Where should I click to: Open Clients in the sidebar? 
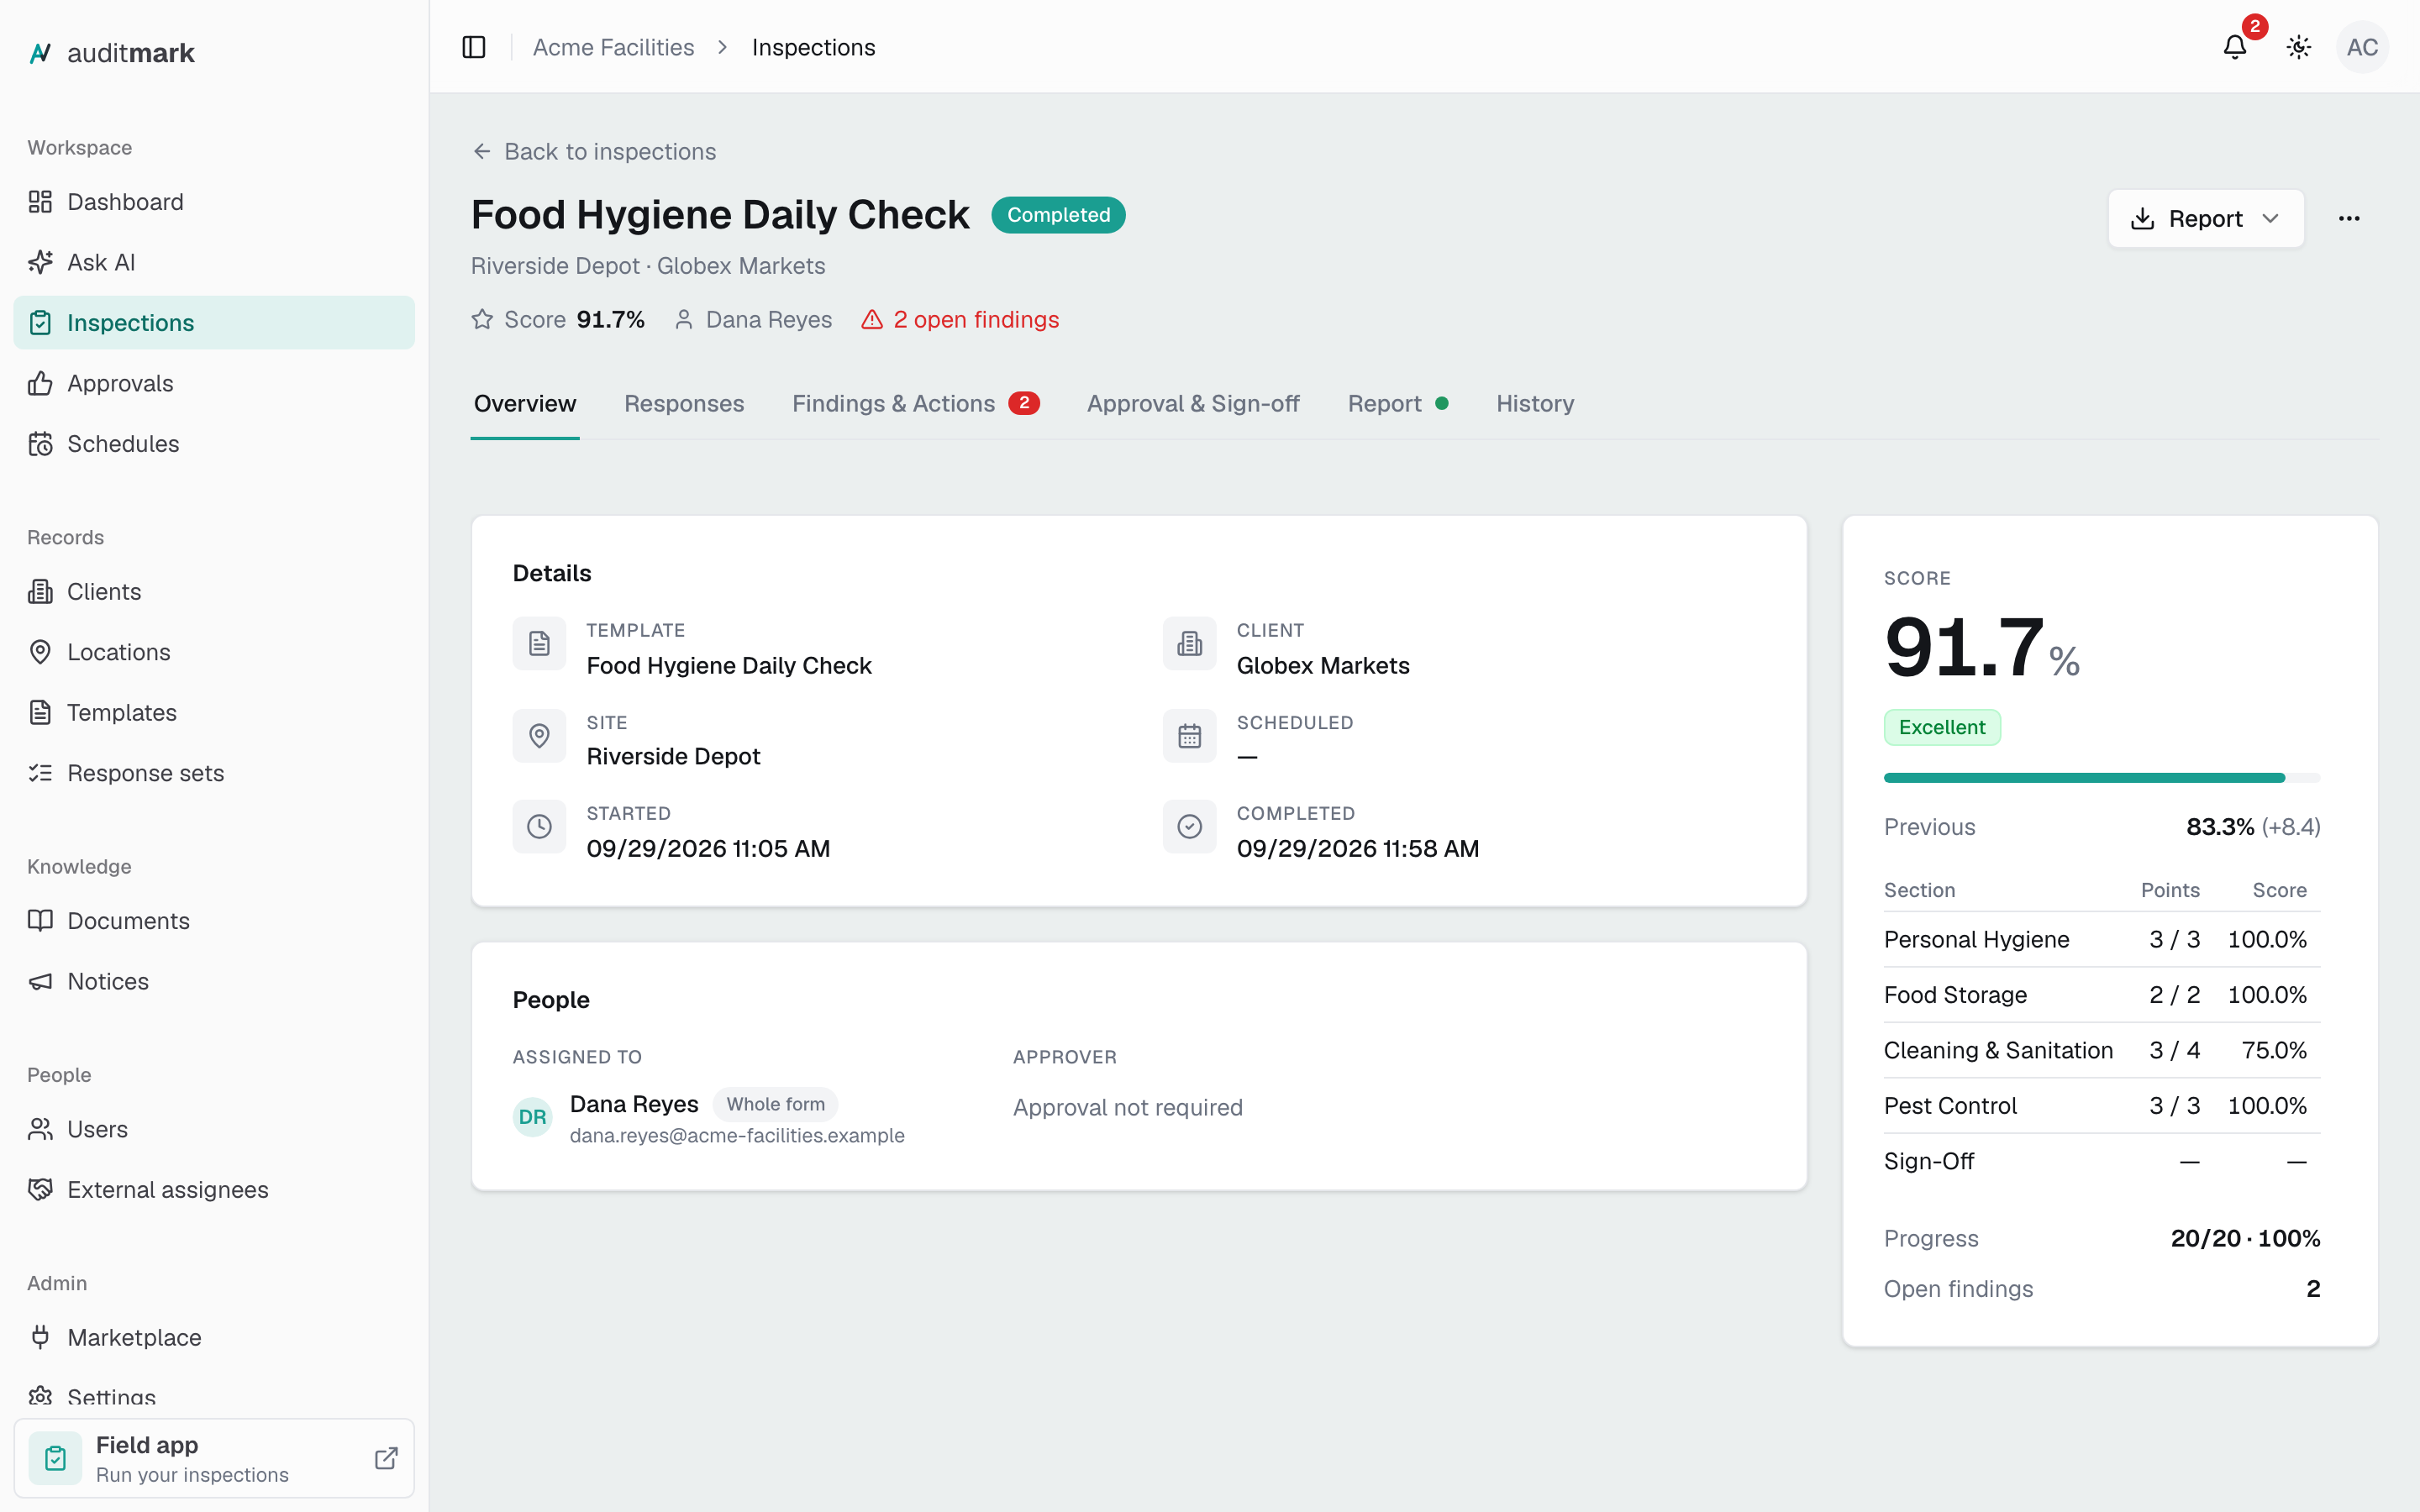pyautogui.click(x=214, y=591)
